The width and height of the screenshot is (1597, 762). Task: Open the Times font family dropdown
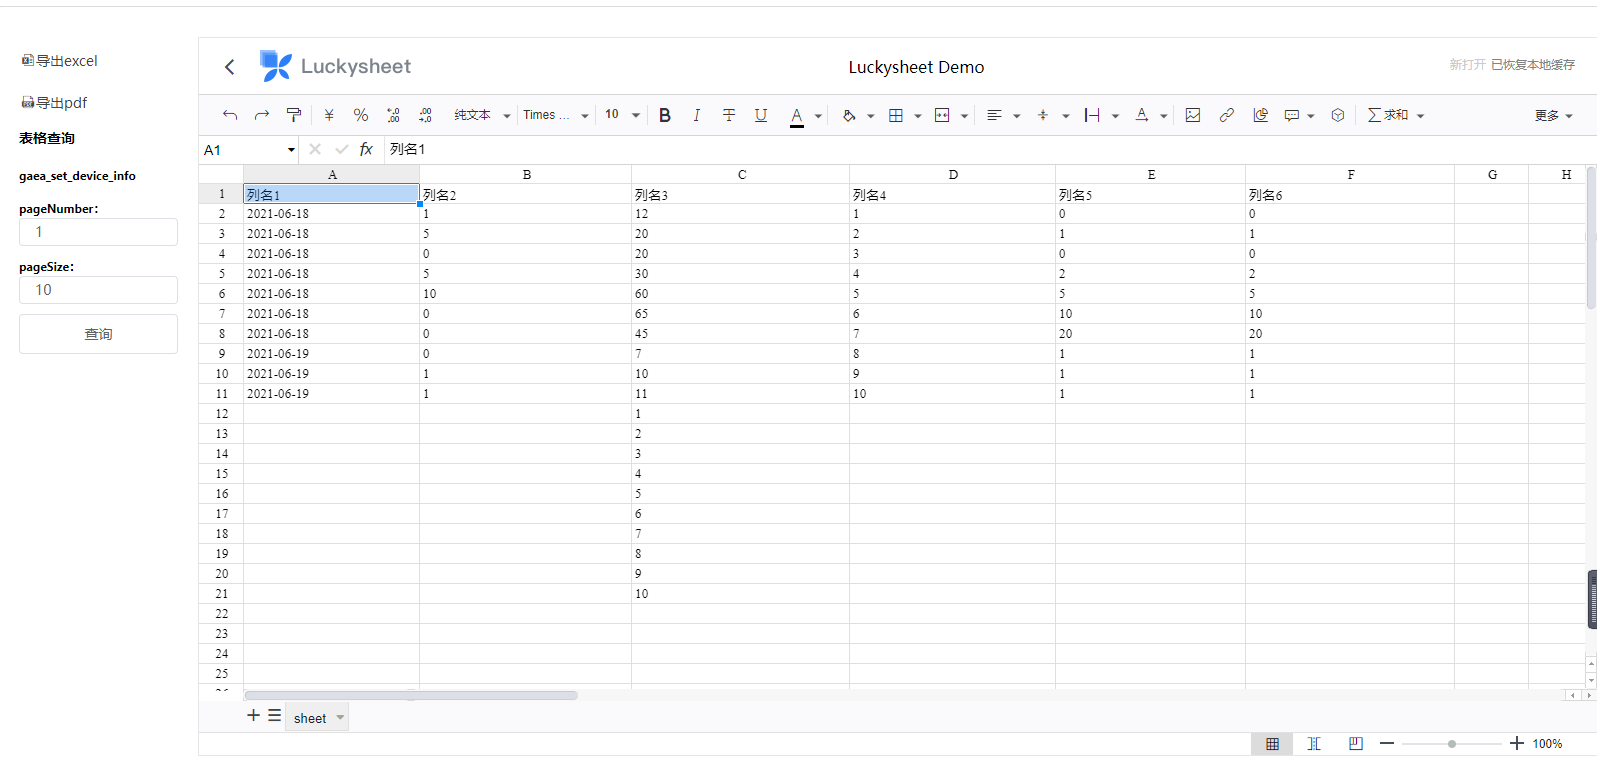click(556, 115)
